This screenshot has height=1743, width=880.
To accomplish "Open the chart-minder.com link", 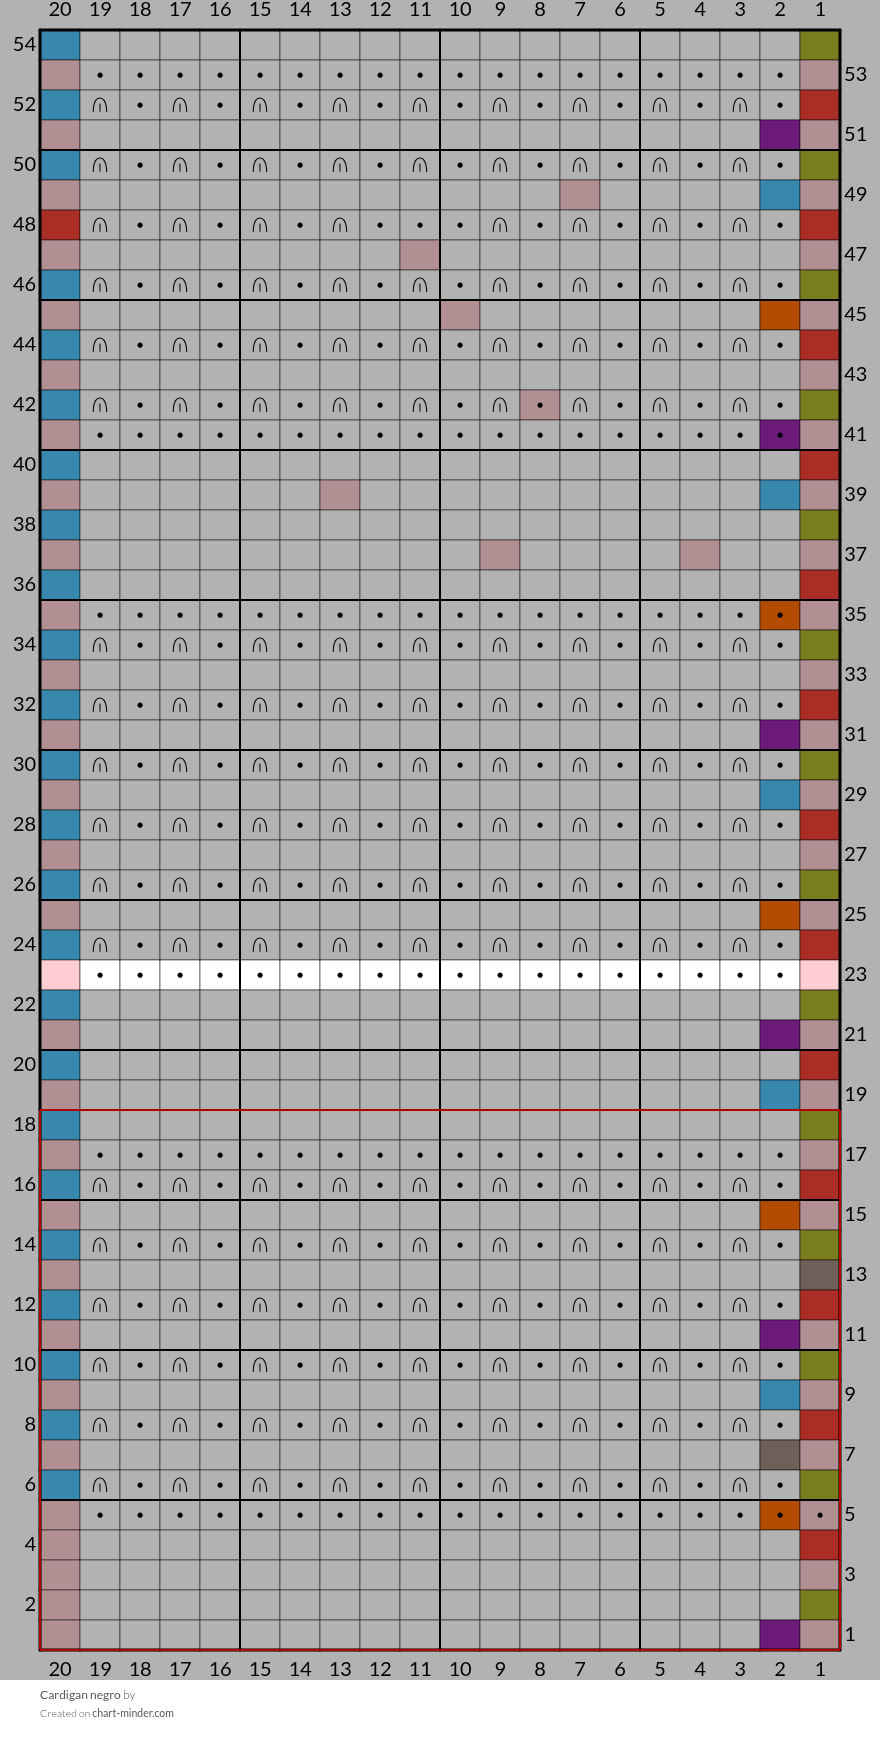I will (133, 1713).
